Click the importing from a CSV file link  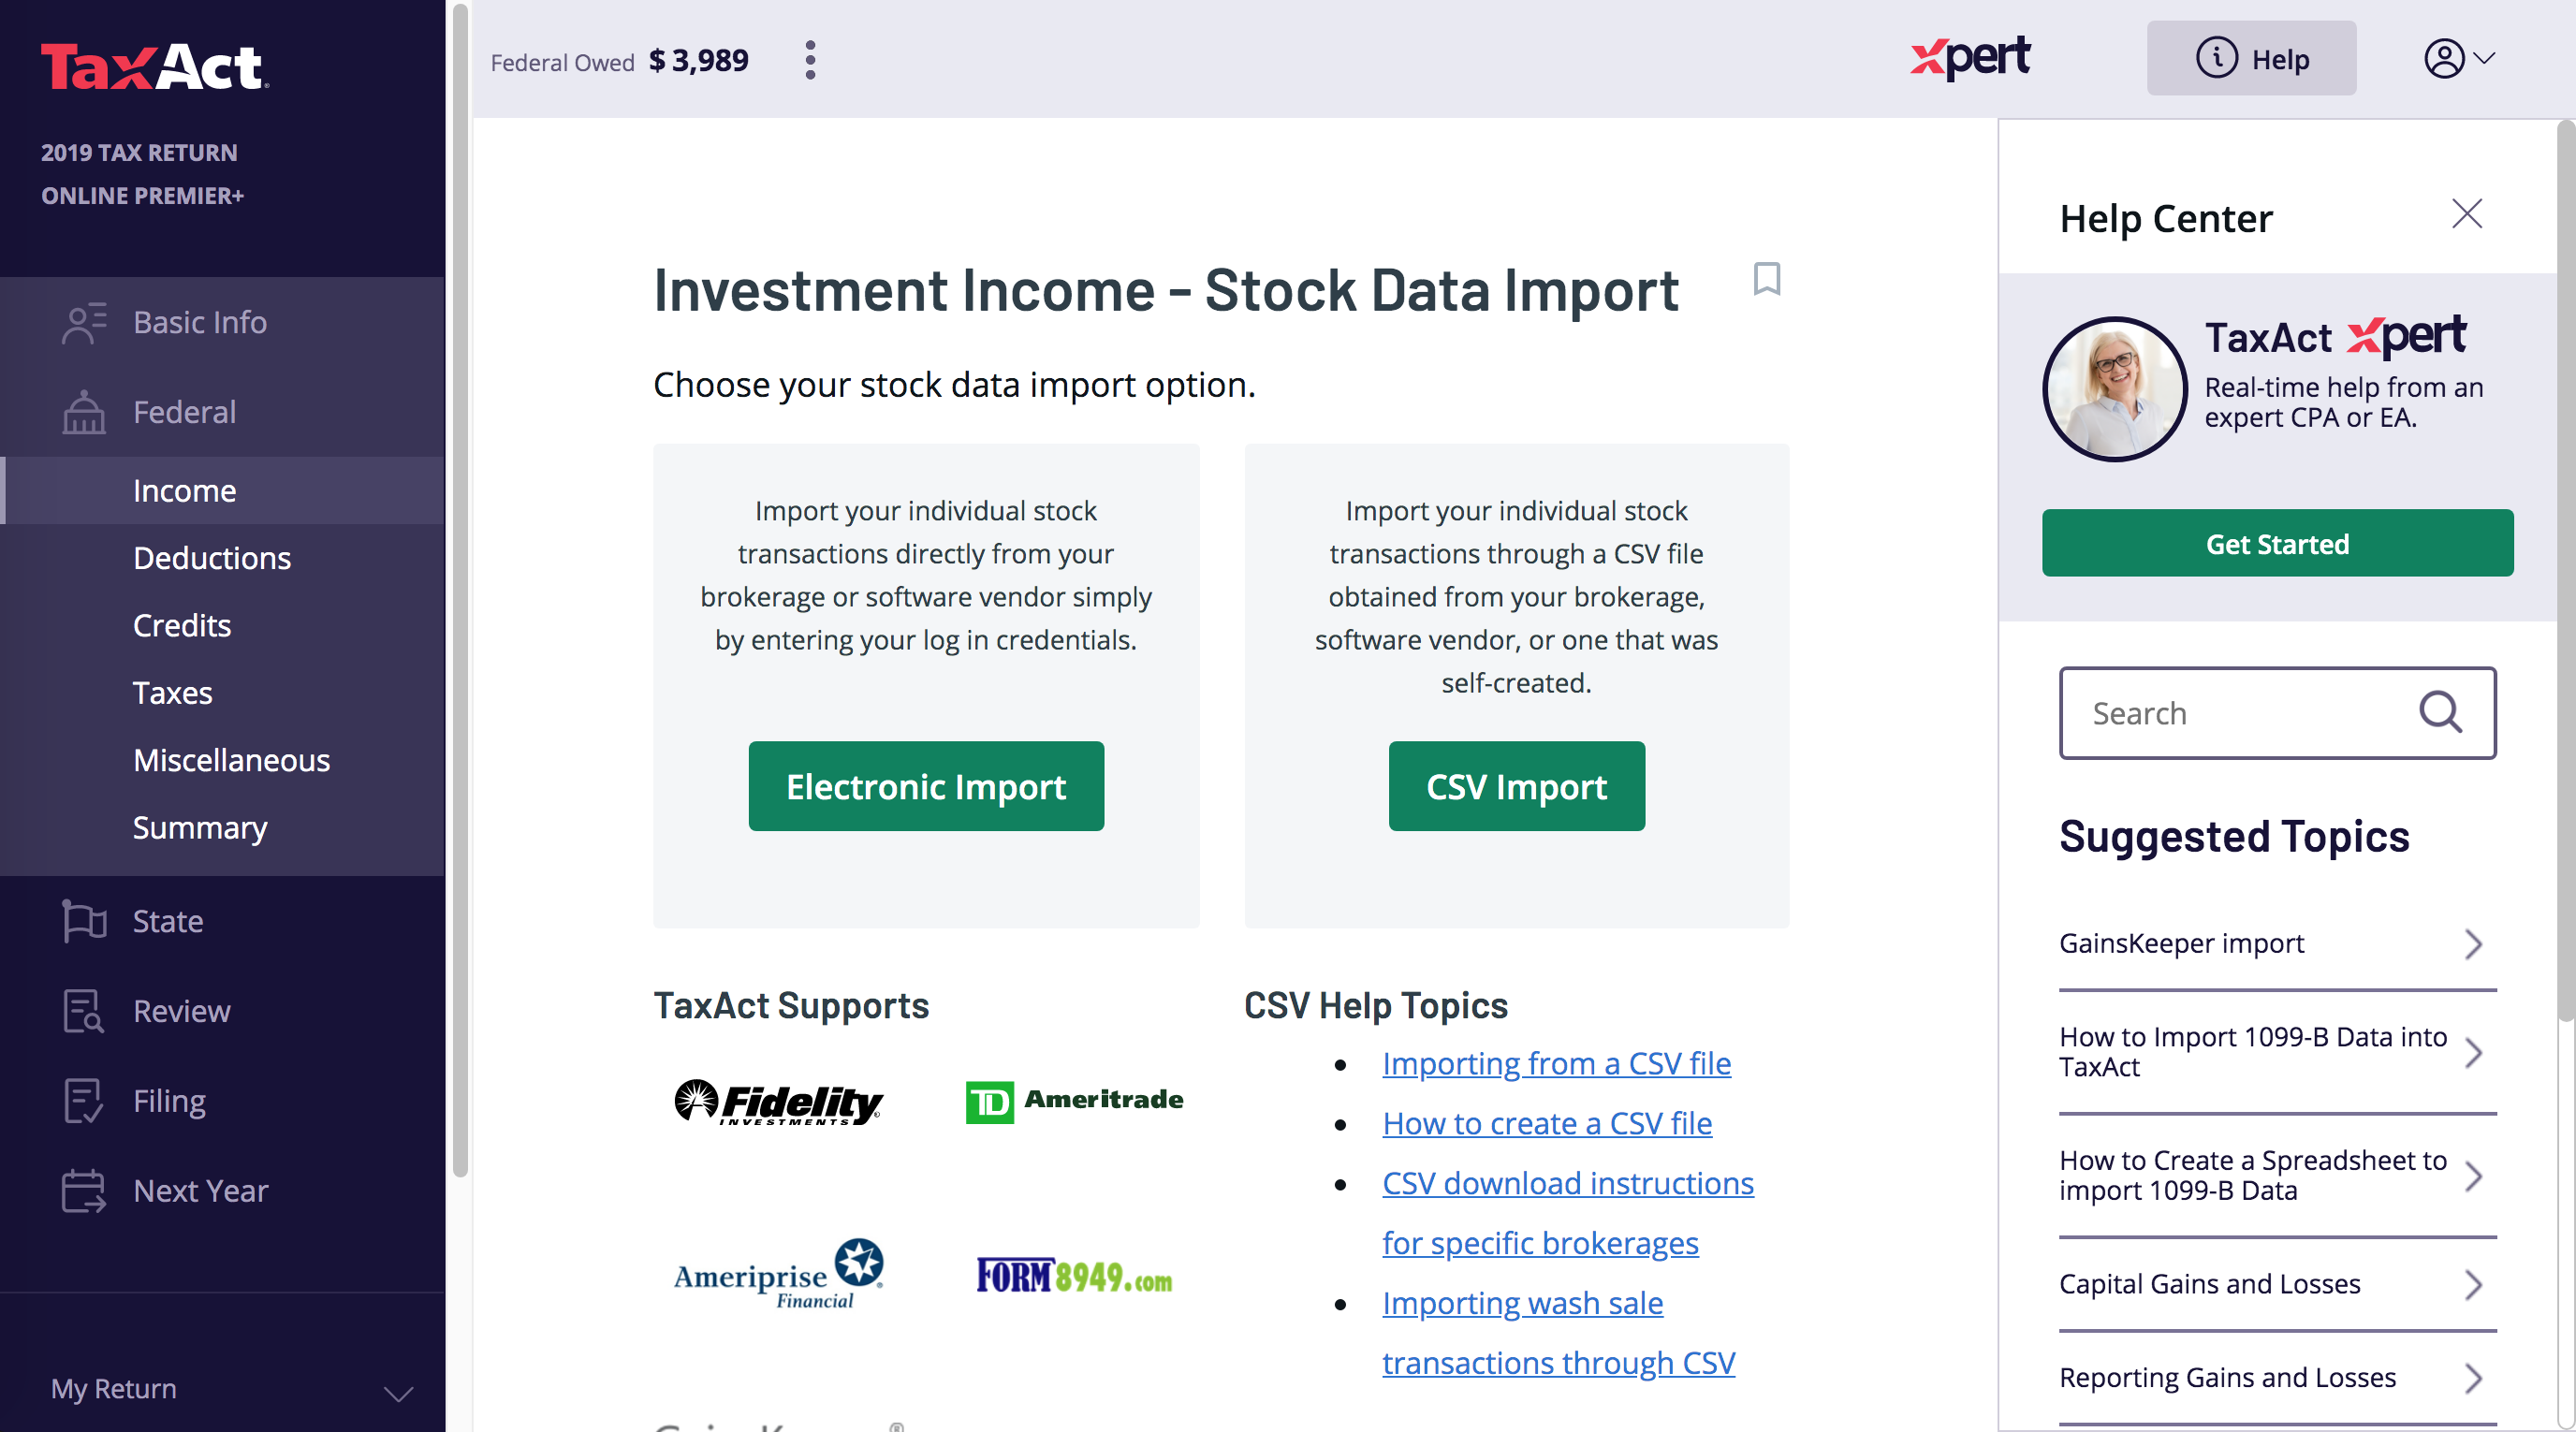point(1557,1061)
